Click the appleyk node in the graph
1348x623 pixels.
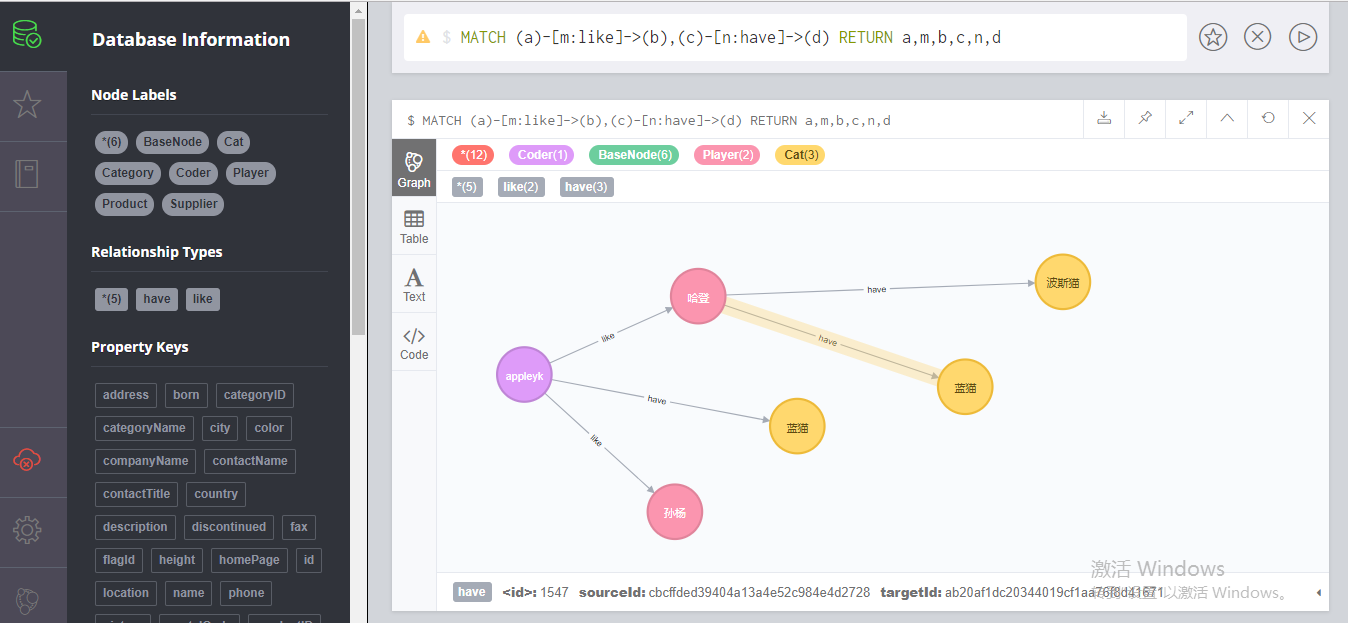(523, 374)
